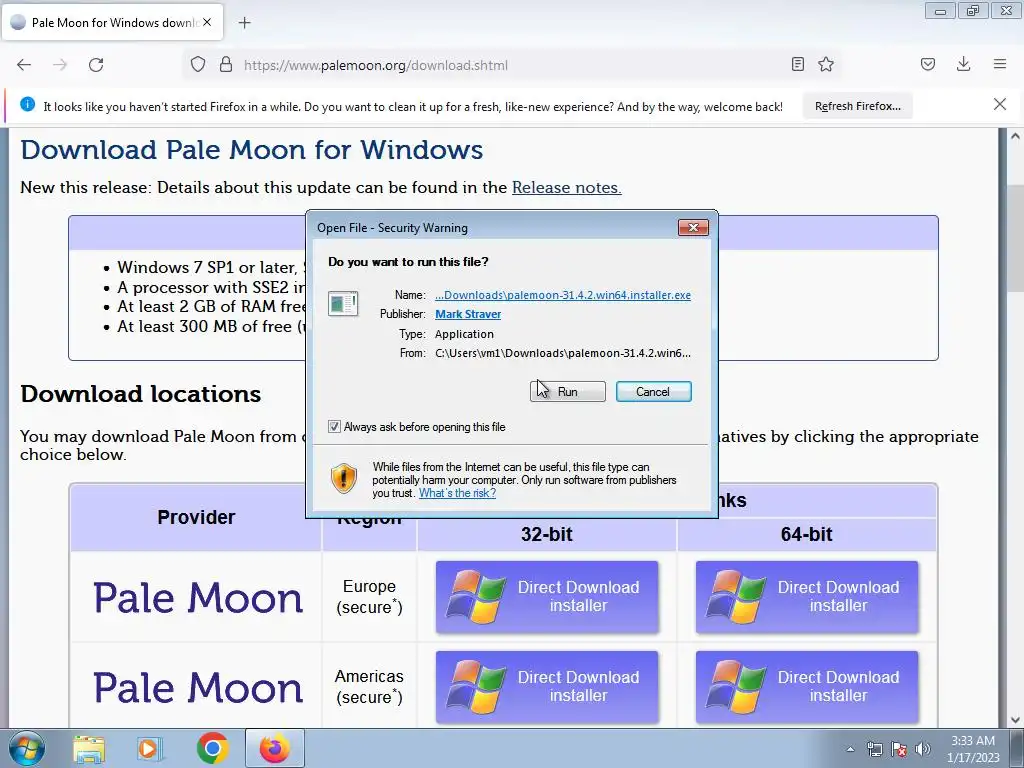Click the Pale Moon logo in Europe row
The height and width of the screenshot is (768, 1024).
[198, 598]
